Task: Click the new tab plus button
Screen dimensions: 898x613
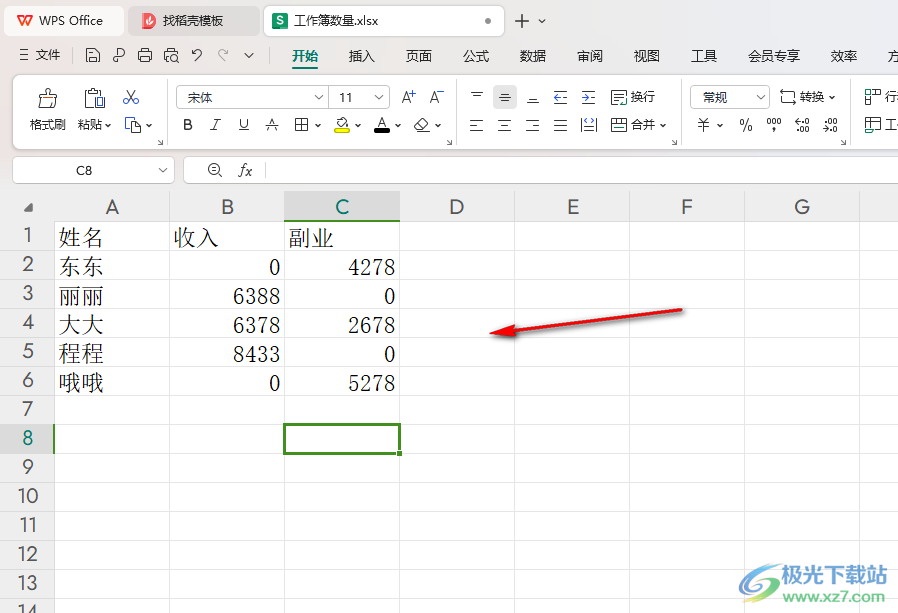Action: pos(522,21)
